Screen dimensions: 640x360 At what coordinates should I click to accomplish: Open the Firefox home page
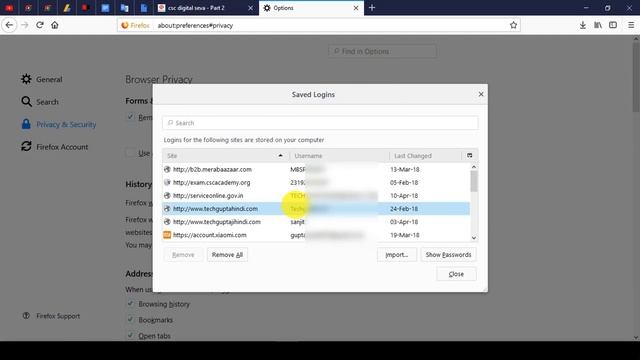55,25
